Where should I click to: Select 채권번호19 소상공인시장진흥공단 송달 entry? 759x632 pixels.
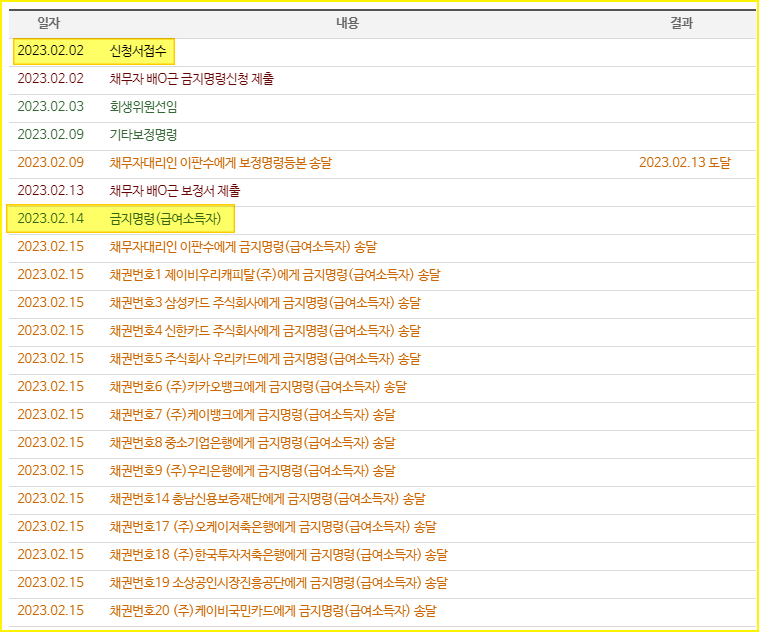(x=279, y=583)
